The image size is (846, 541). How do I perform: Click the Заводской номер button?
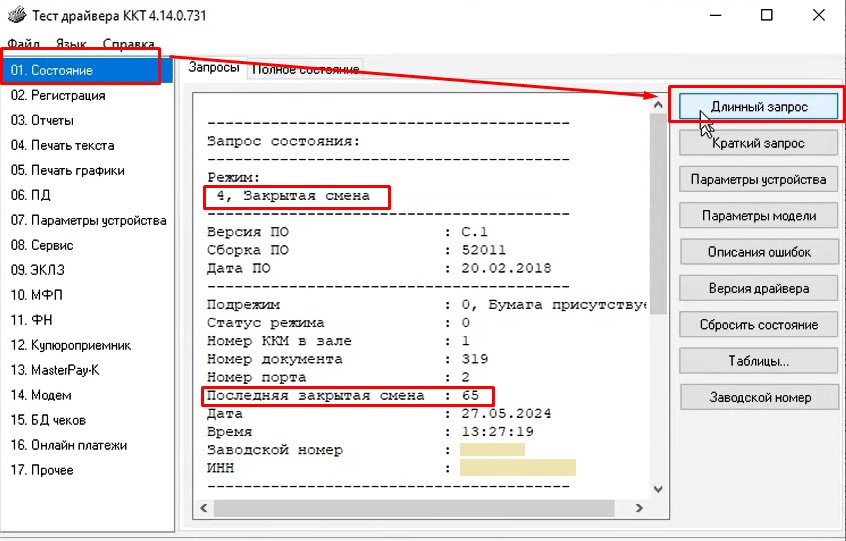(x=758, y=398)
